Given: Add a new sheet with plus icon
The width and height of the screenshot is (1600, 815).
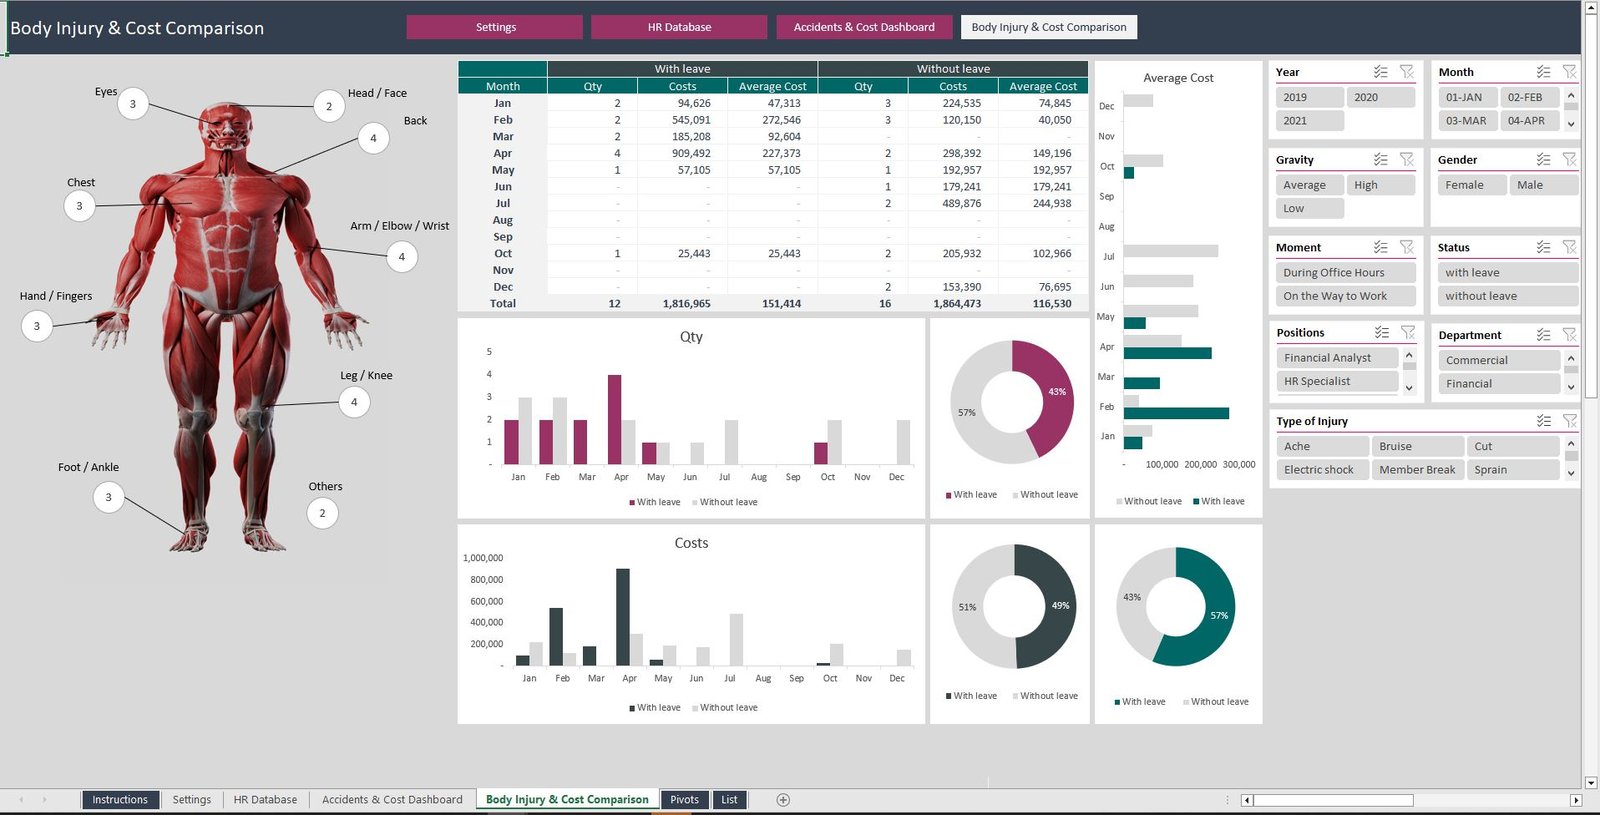Looking at the screenshot, I should coord(783,800).
